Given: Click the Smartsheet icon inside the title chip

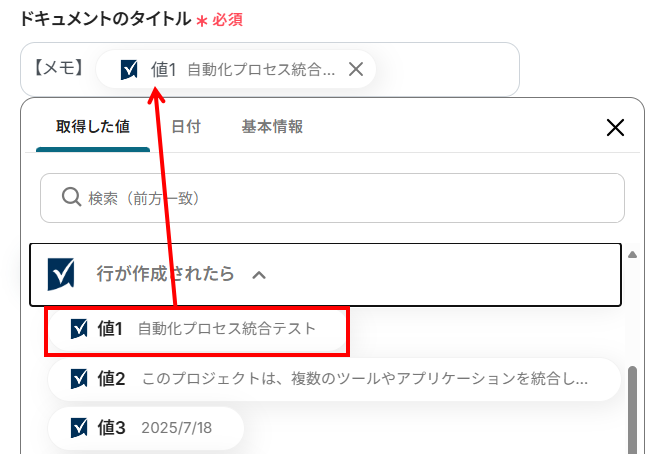Looking at the screenshot, I should (129, 69).
